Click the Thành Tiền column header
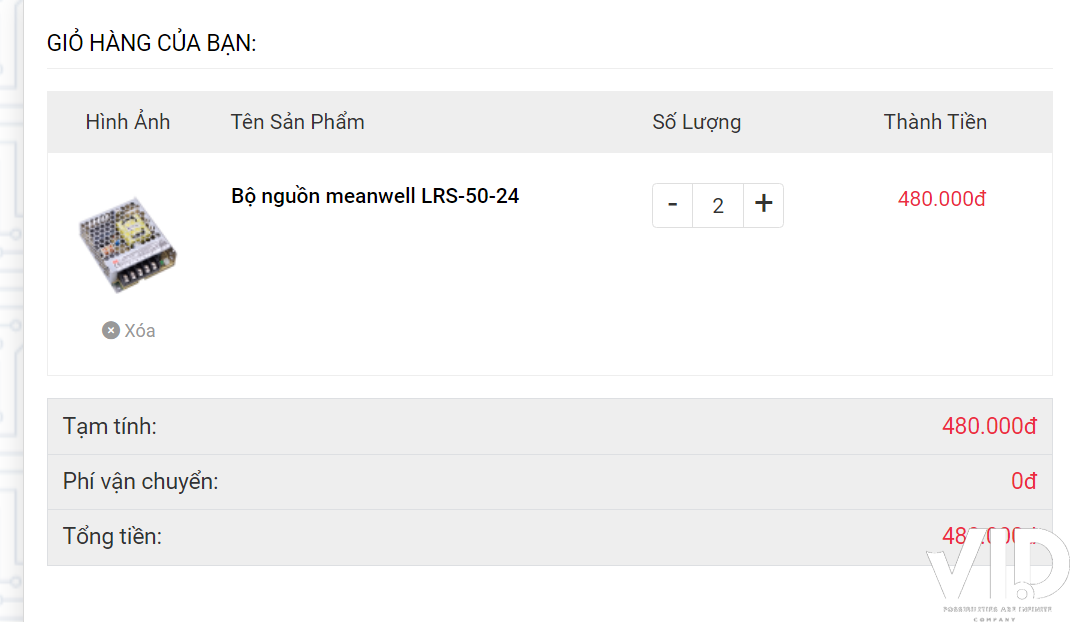 (935, 122)
